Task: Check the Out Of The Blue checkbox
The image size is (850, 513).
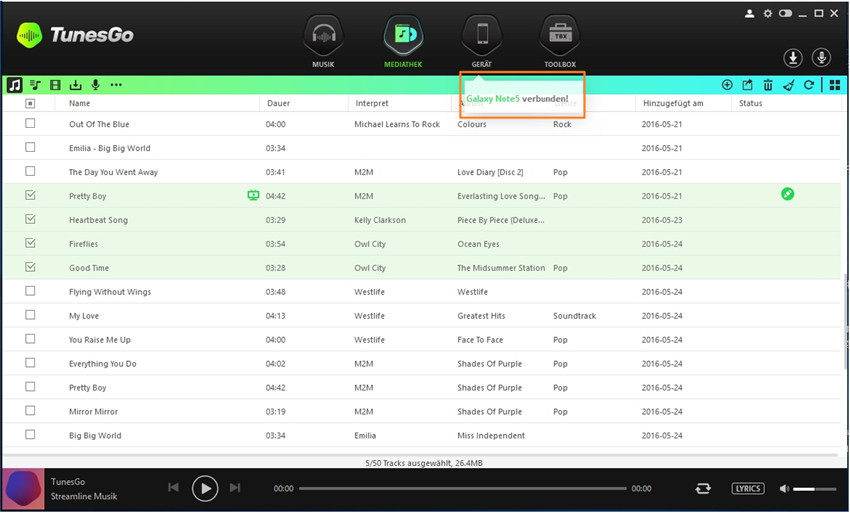Action: point(30,123)
